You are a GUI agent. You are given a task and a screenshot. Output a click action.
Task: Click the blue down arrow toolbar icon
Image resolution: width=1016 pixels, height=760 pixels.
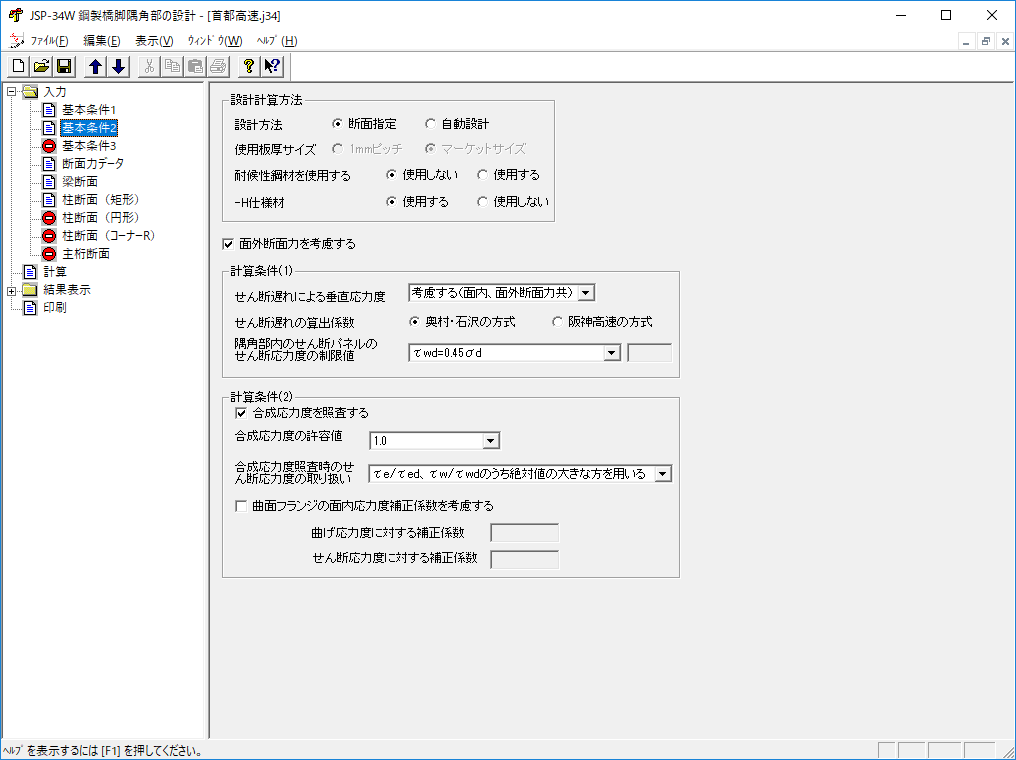pos(118,67)
